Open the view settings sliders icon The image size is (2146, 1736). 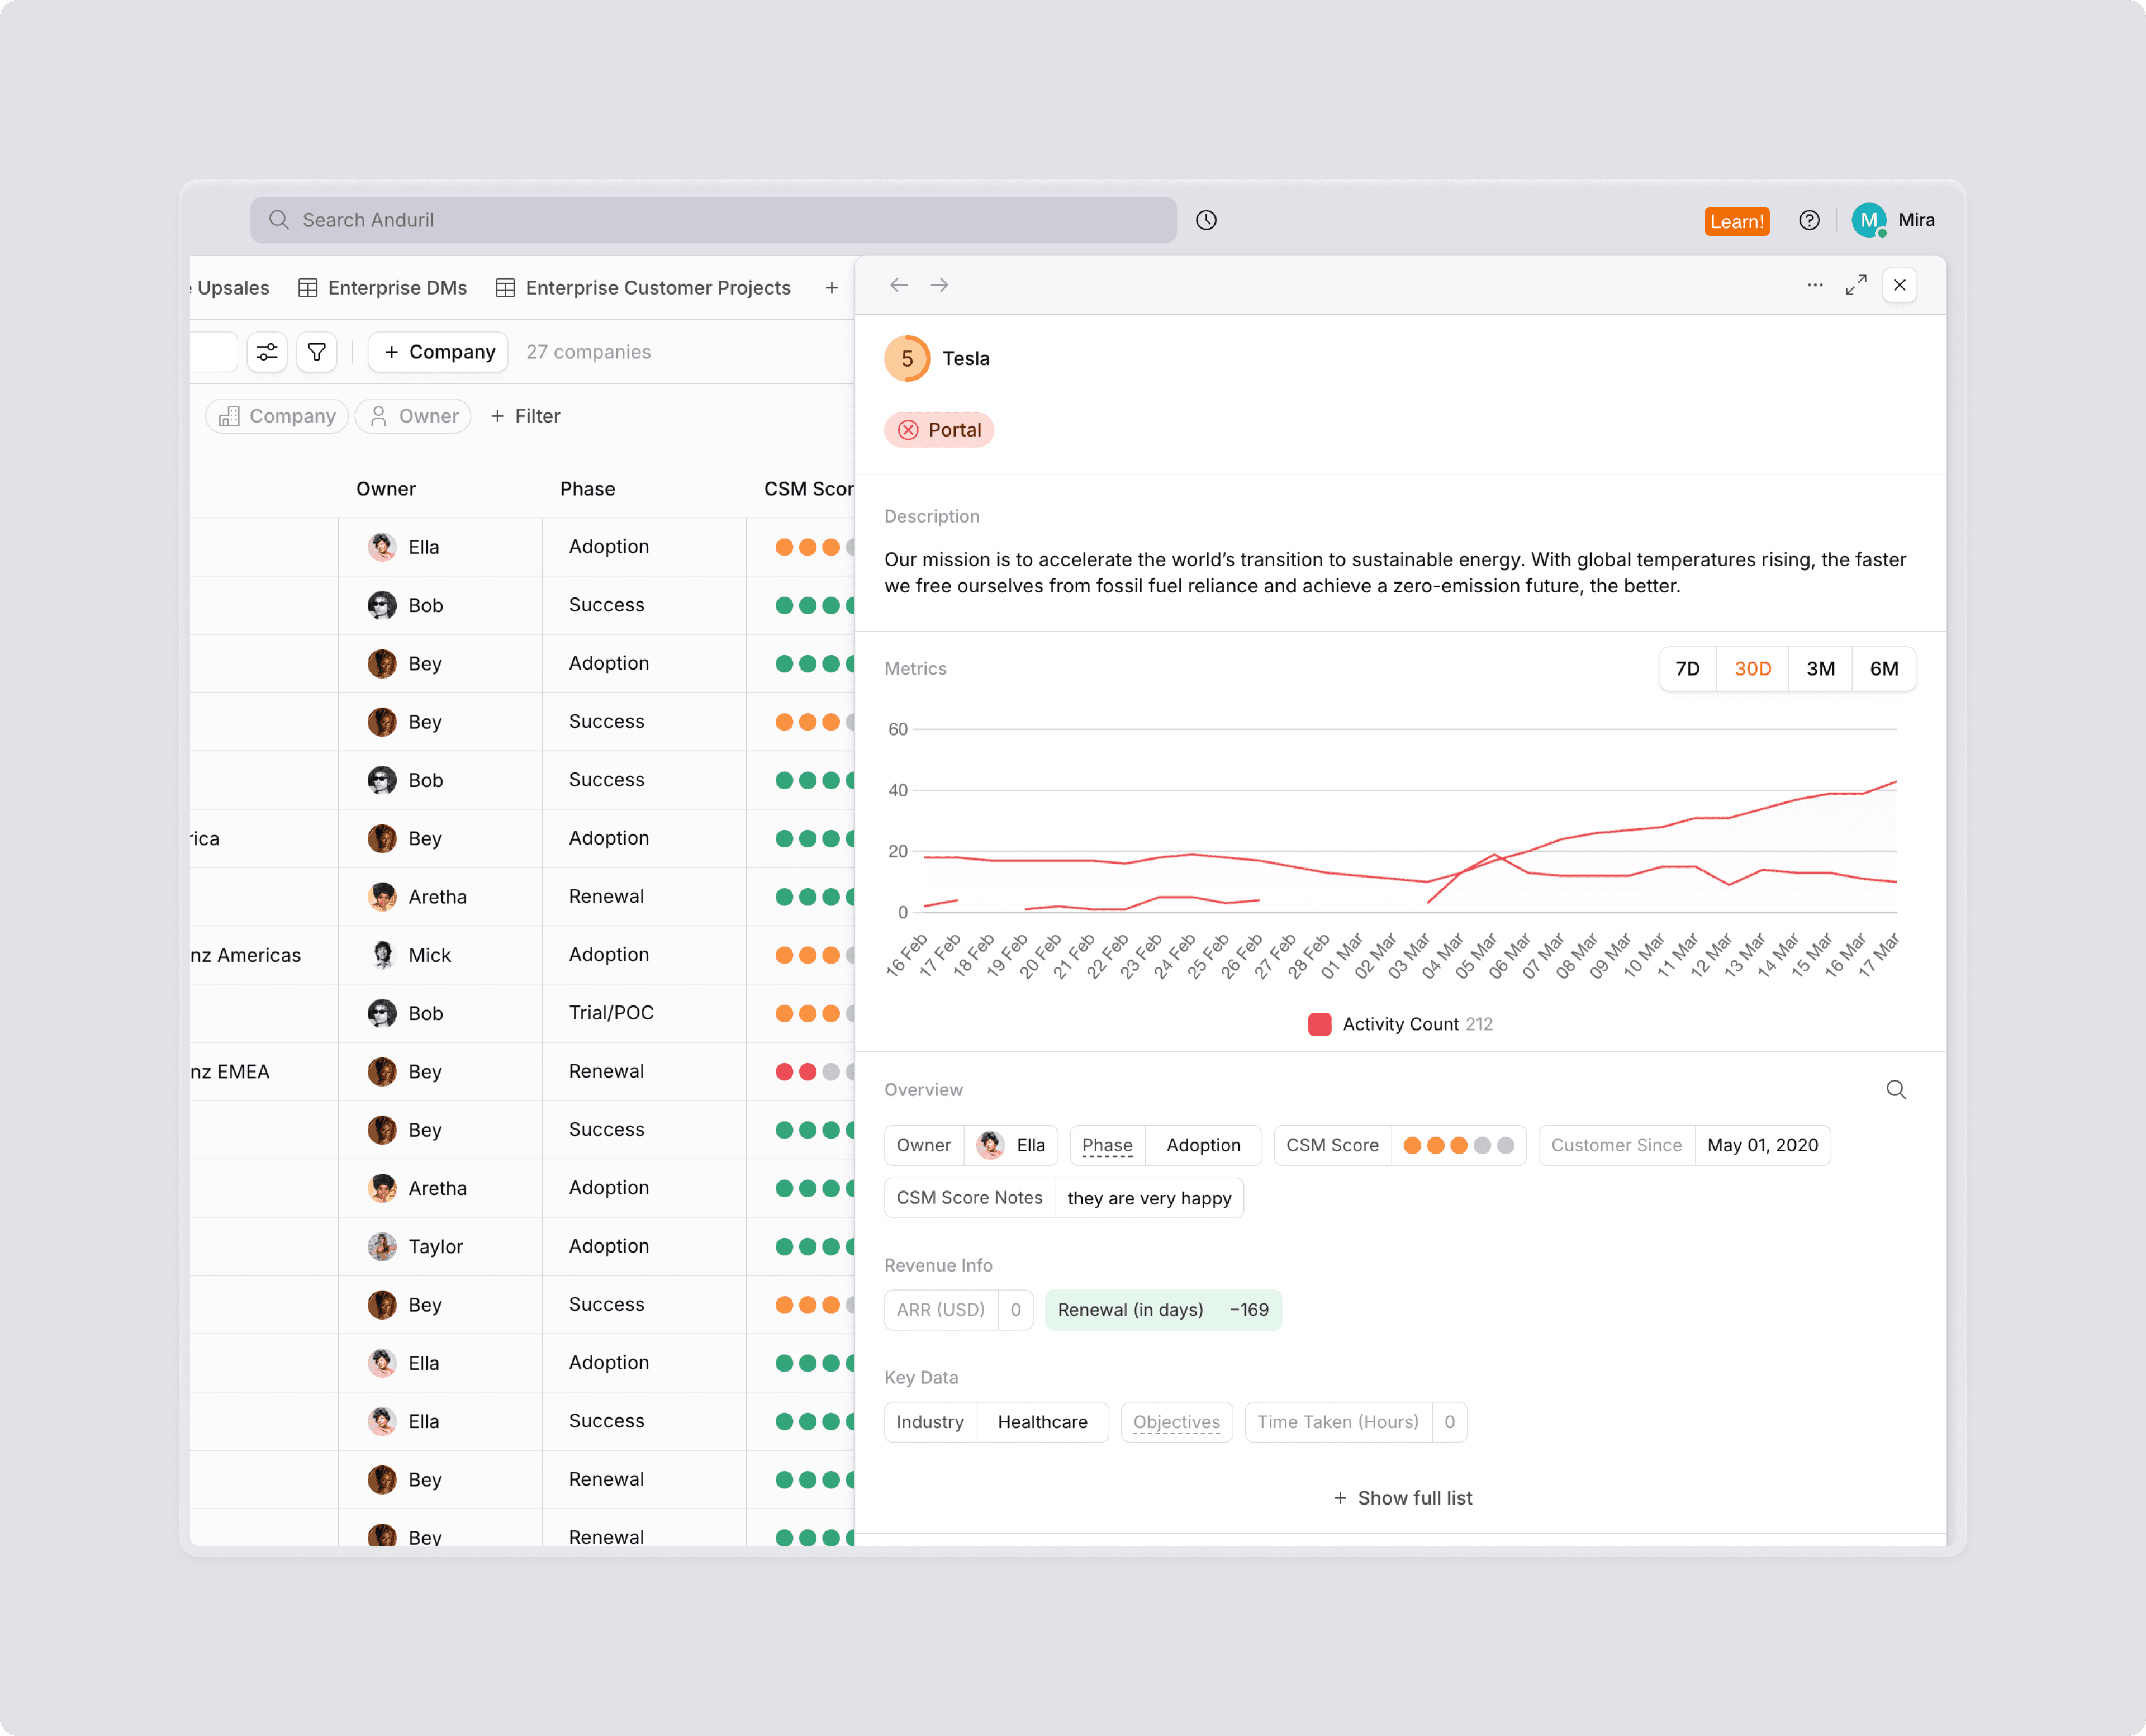(267, 352)
